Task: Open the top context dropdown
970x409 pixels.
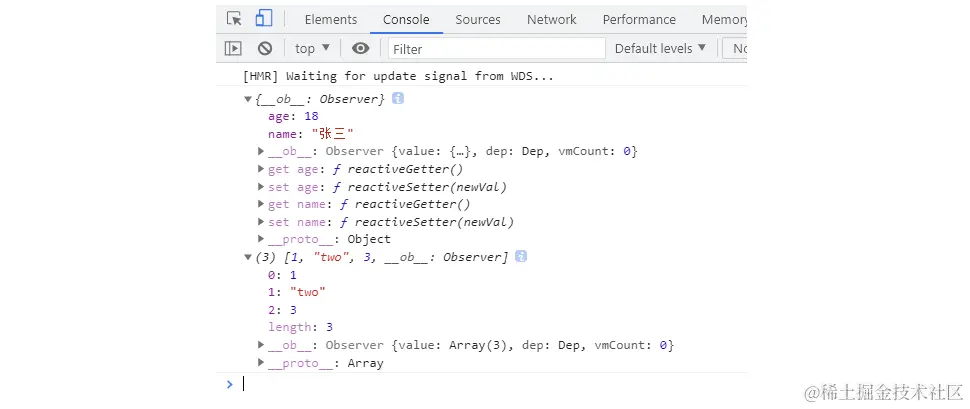Action: [x=312, y=48]
